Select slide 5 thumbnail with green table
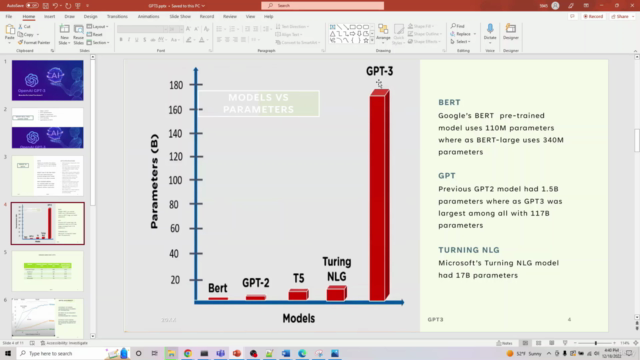640x360 pixels. pyautogui.click(x=47, y=271)
